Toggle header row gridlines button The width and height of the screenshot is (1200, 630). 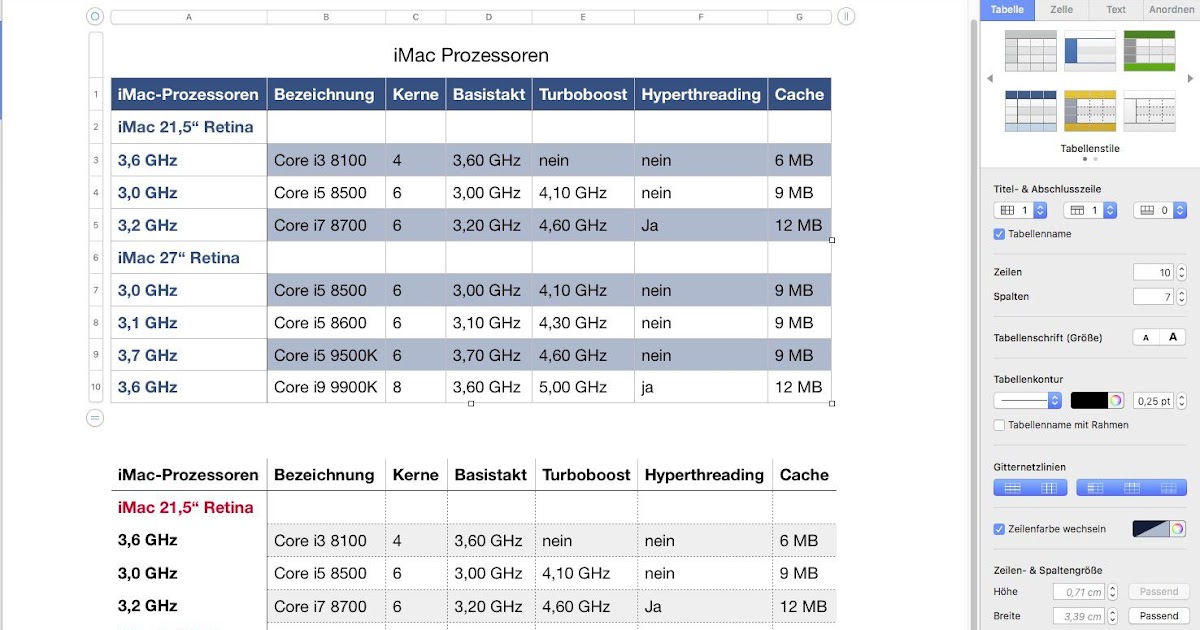click(1132, 488)
